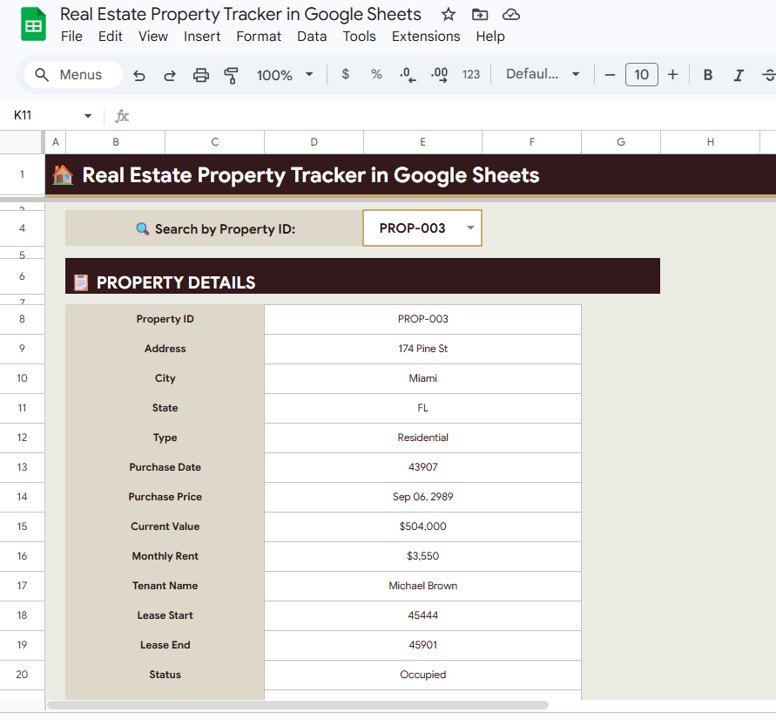Click the font size field showing 10
The width and height of the screenshot is (776, 720).
click(641, 75)
